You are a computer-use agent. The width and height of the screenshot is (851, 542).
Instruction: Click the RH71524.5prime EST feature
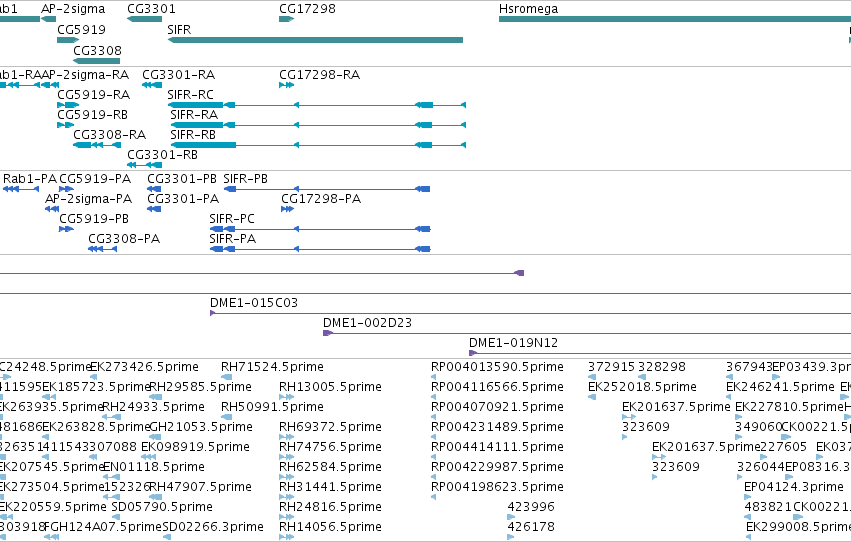point(227,377)
